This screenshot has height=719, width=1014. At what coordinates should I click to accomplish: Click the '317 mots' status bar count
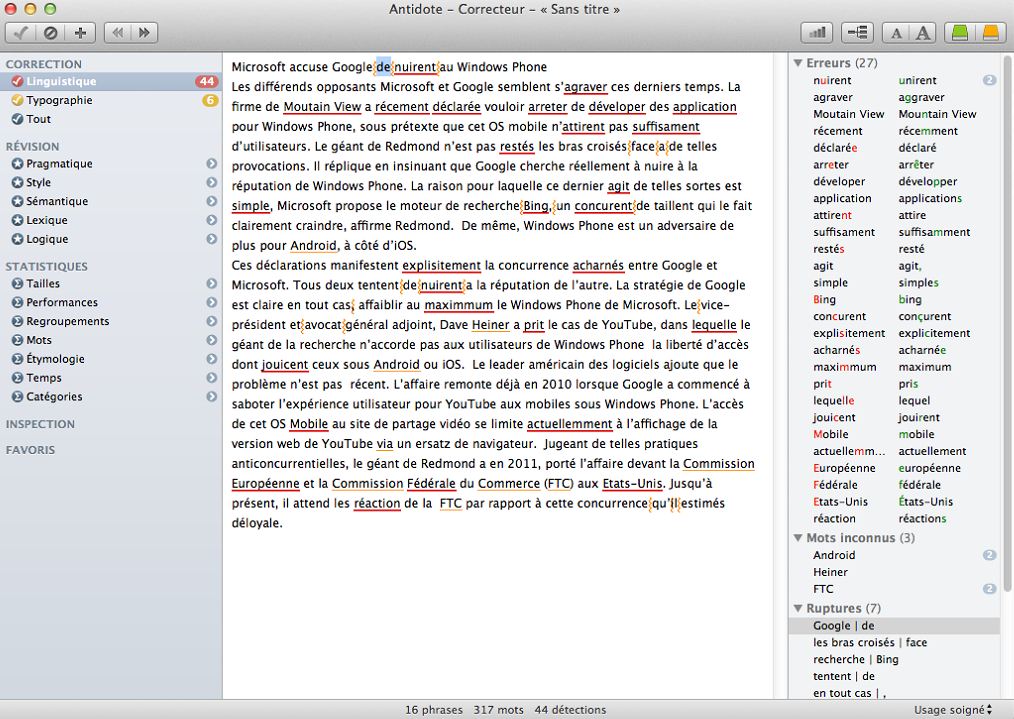pyautogui.click(x=498, y=710)
